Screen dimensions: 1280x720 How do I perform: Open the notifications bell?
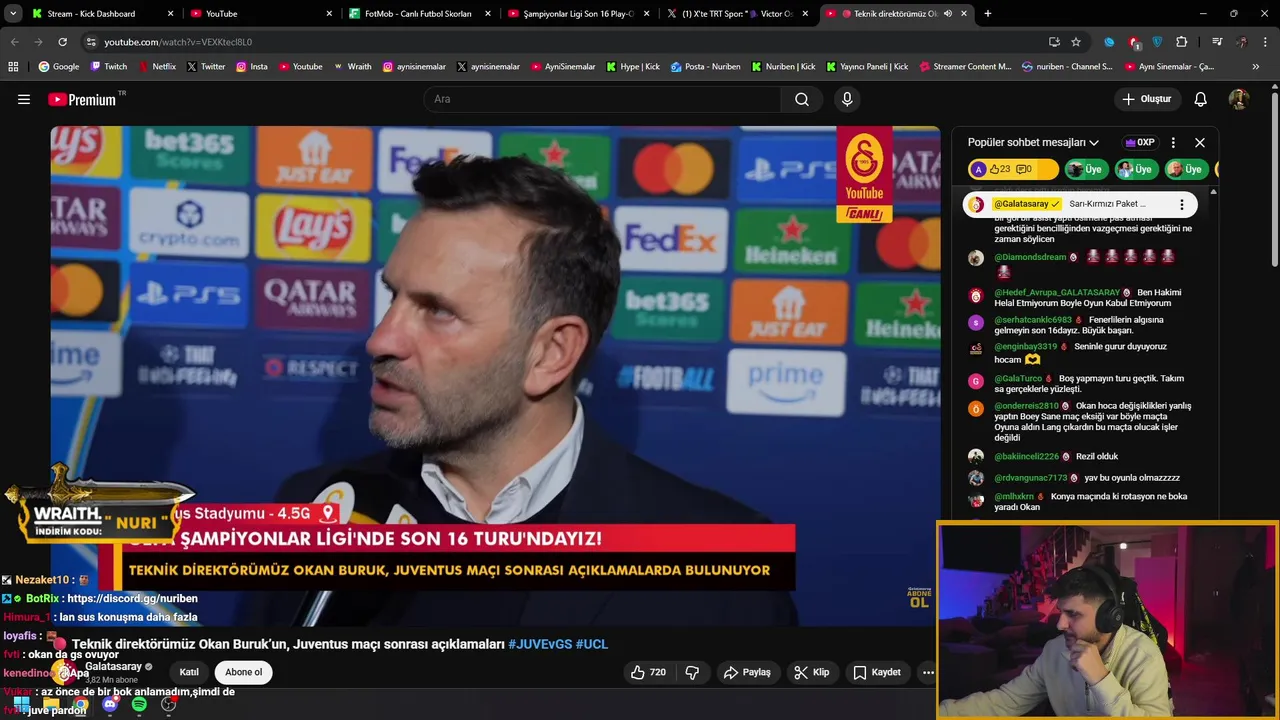click(x=1201, y=99)
